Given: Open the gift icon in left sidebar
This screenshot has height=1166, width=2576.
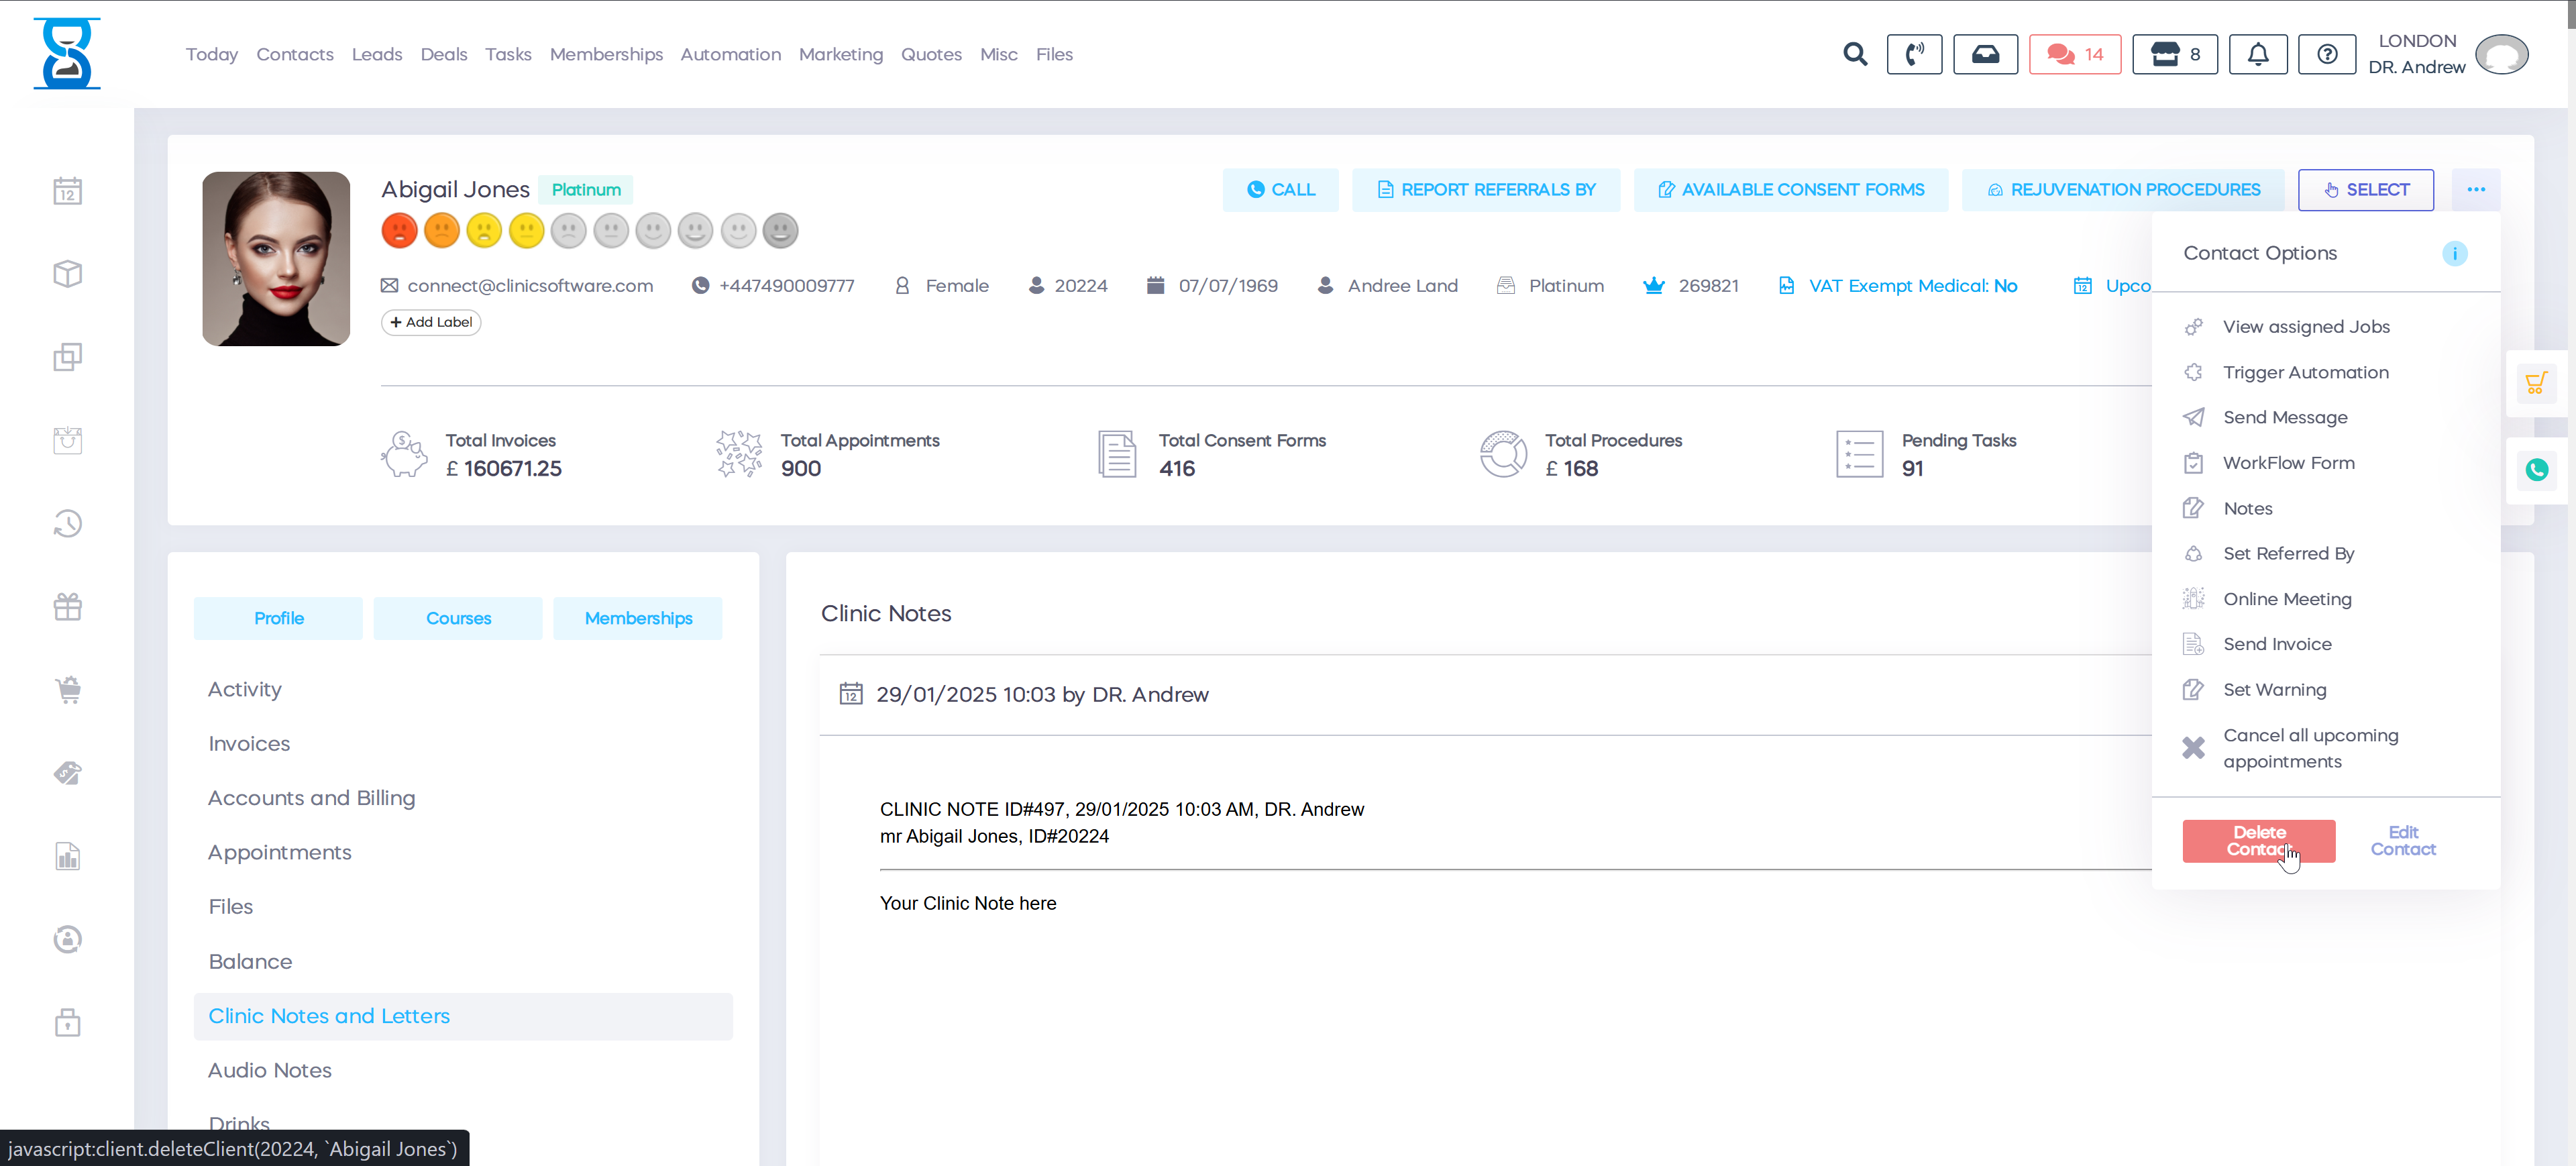Looking at the screenshot, I should 67,606.
